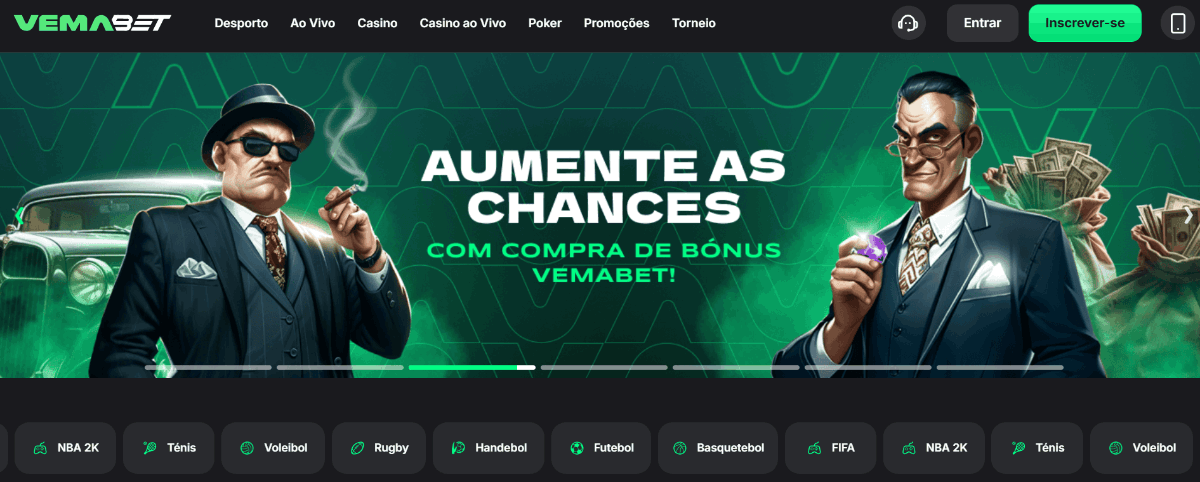Select the Handebol sport chip

pos(488,448)
